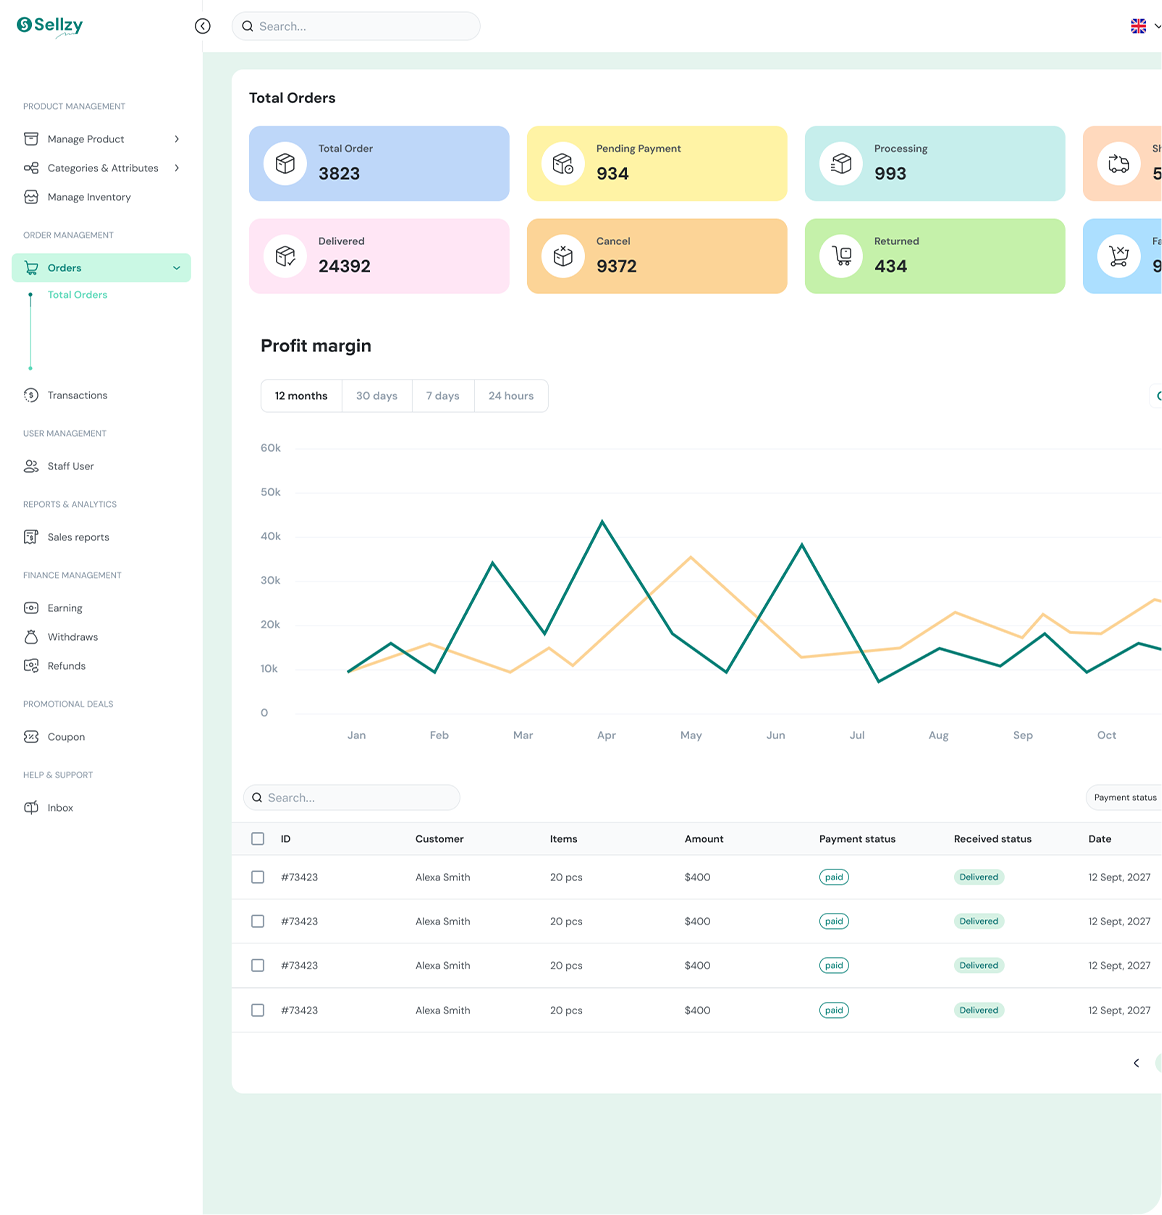The width and height of the screenshot is (1162, 1215).
Task: Open the Total Orders submenu link
Action: click(78, 295)
